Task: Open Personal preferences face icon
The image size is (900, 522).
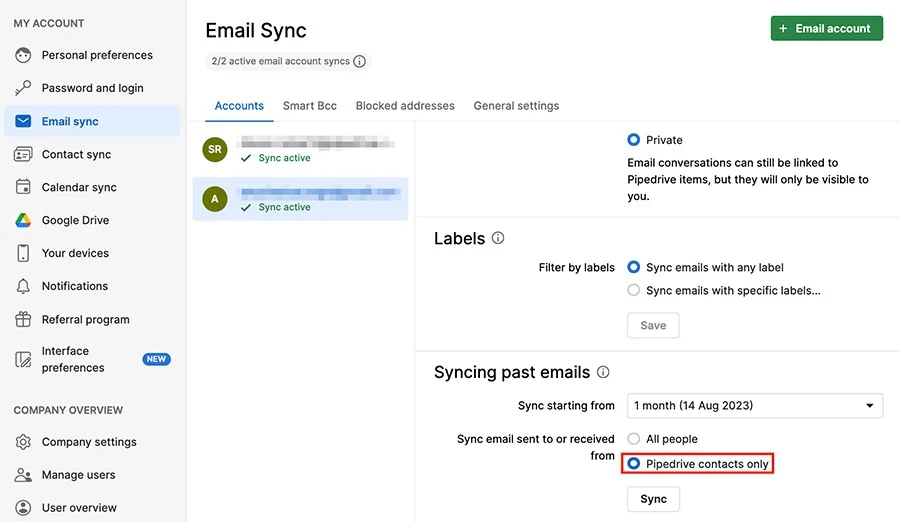Action: click(23, 55)
